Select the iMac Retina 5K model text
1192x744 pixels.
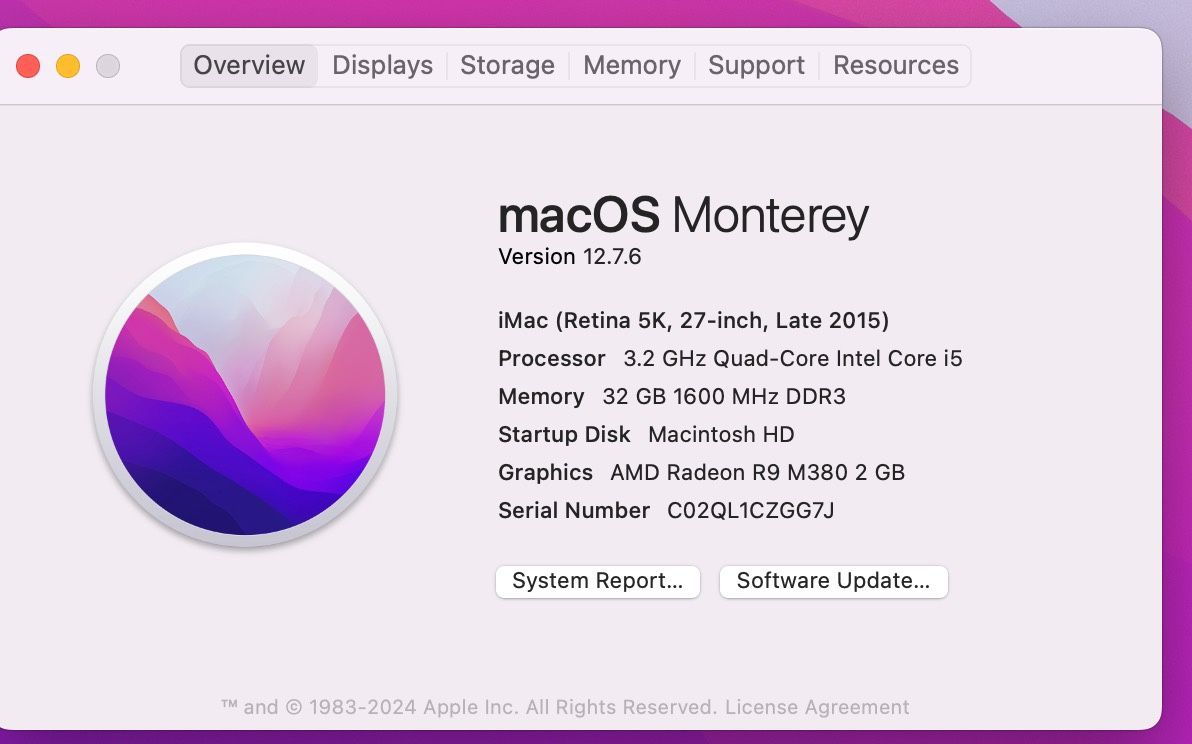coord(695,320)
